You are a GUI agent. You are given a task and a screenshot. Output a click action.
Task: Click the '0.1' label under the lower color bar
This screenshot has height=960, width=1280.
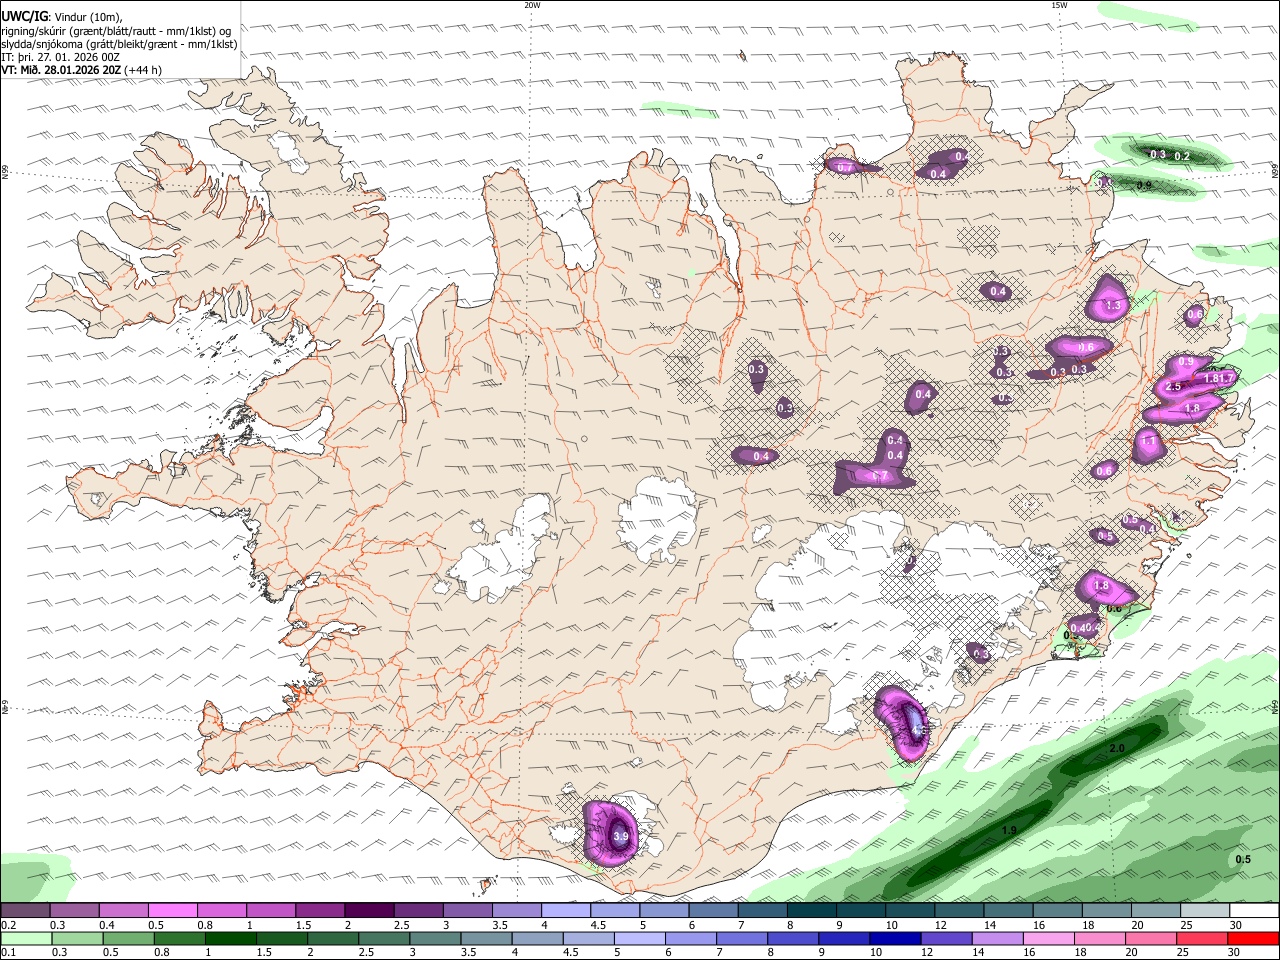7,952
